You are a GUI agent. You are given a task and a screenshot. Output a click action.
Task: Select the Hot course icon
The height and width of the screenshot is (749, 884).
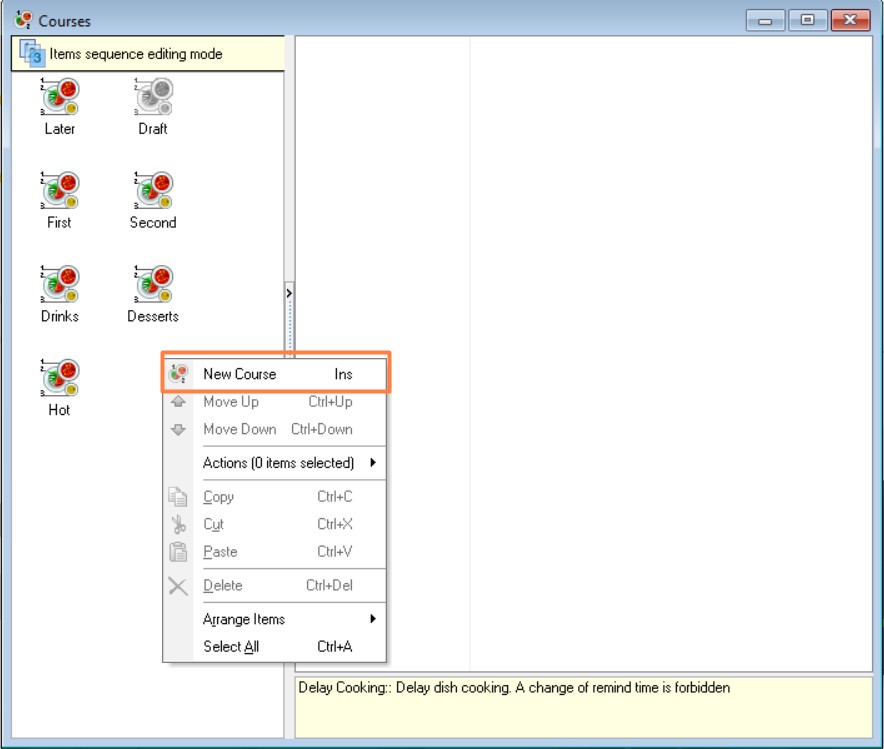coord(59,378)
